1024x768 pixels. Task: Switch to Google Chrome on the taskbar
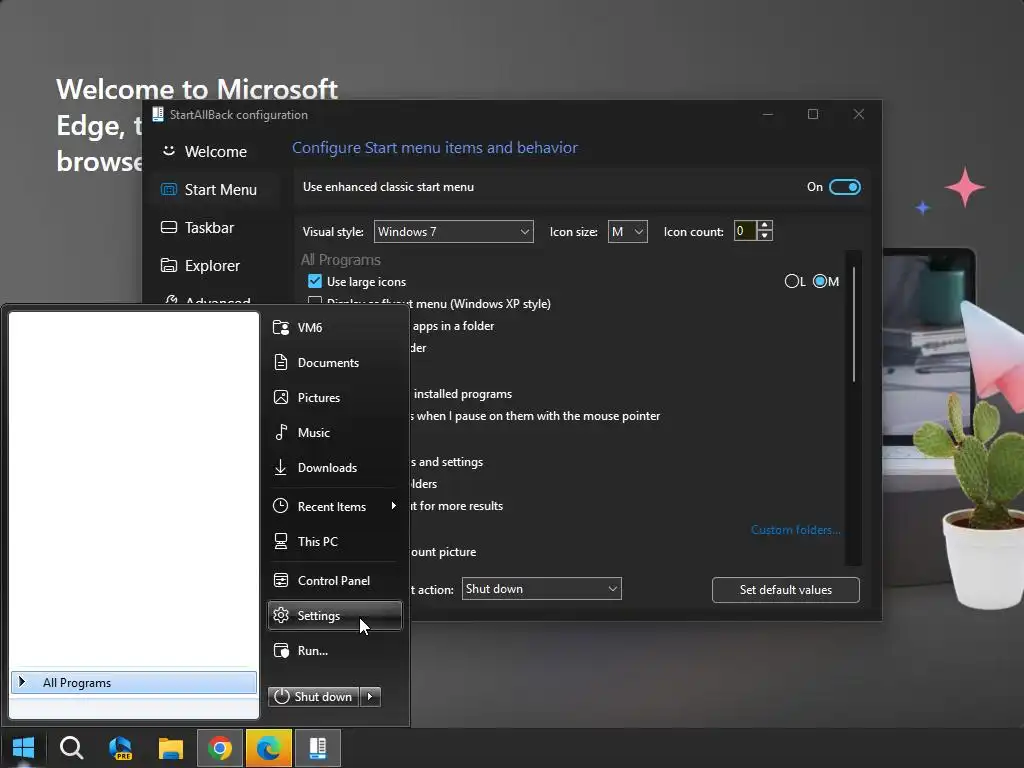pyautogui.click(x=219, y=748)
